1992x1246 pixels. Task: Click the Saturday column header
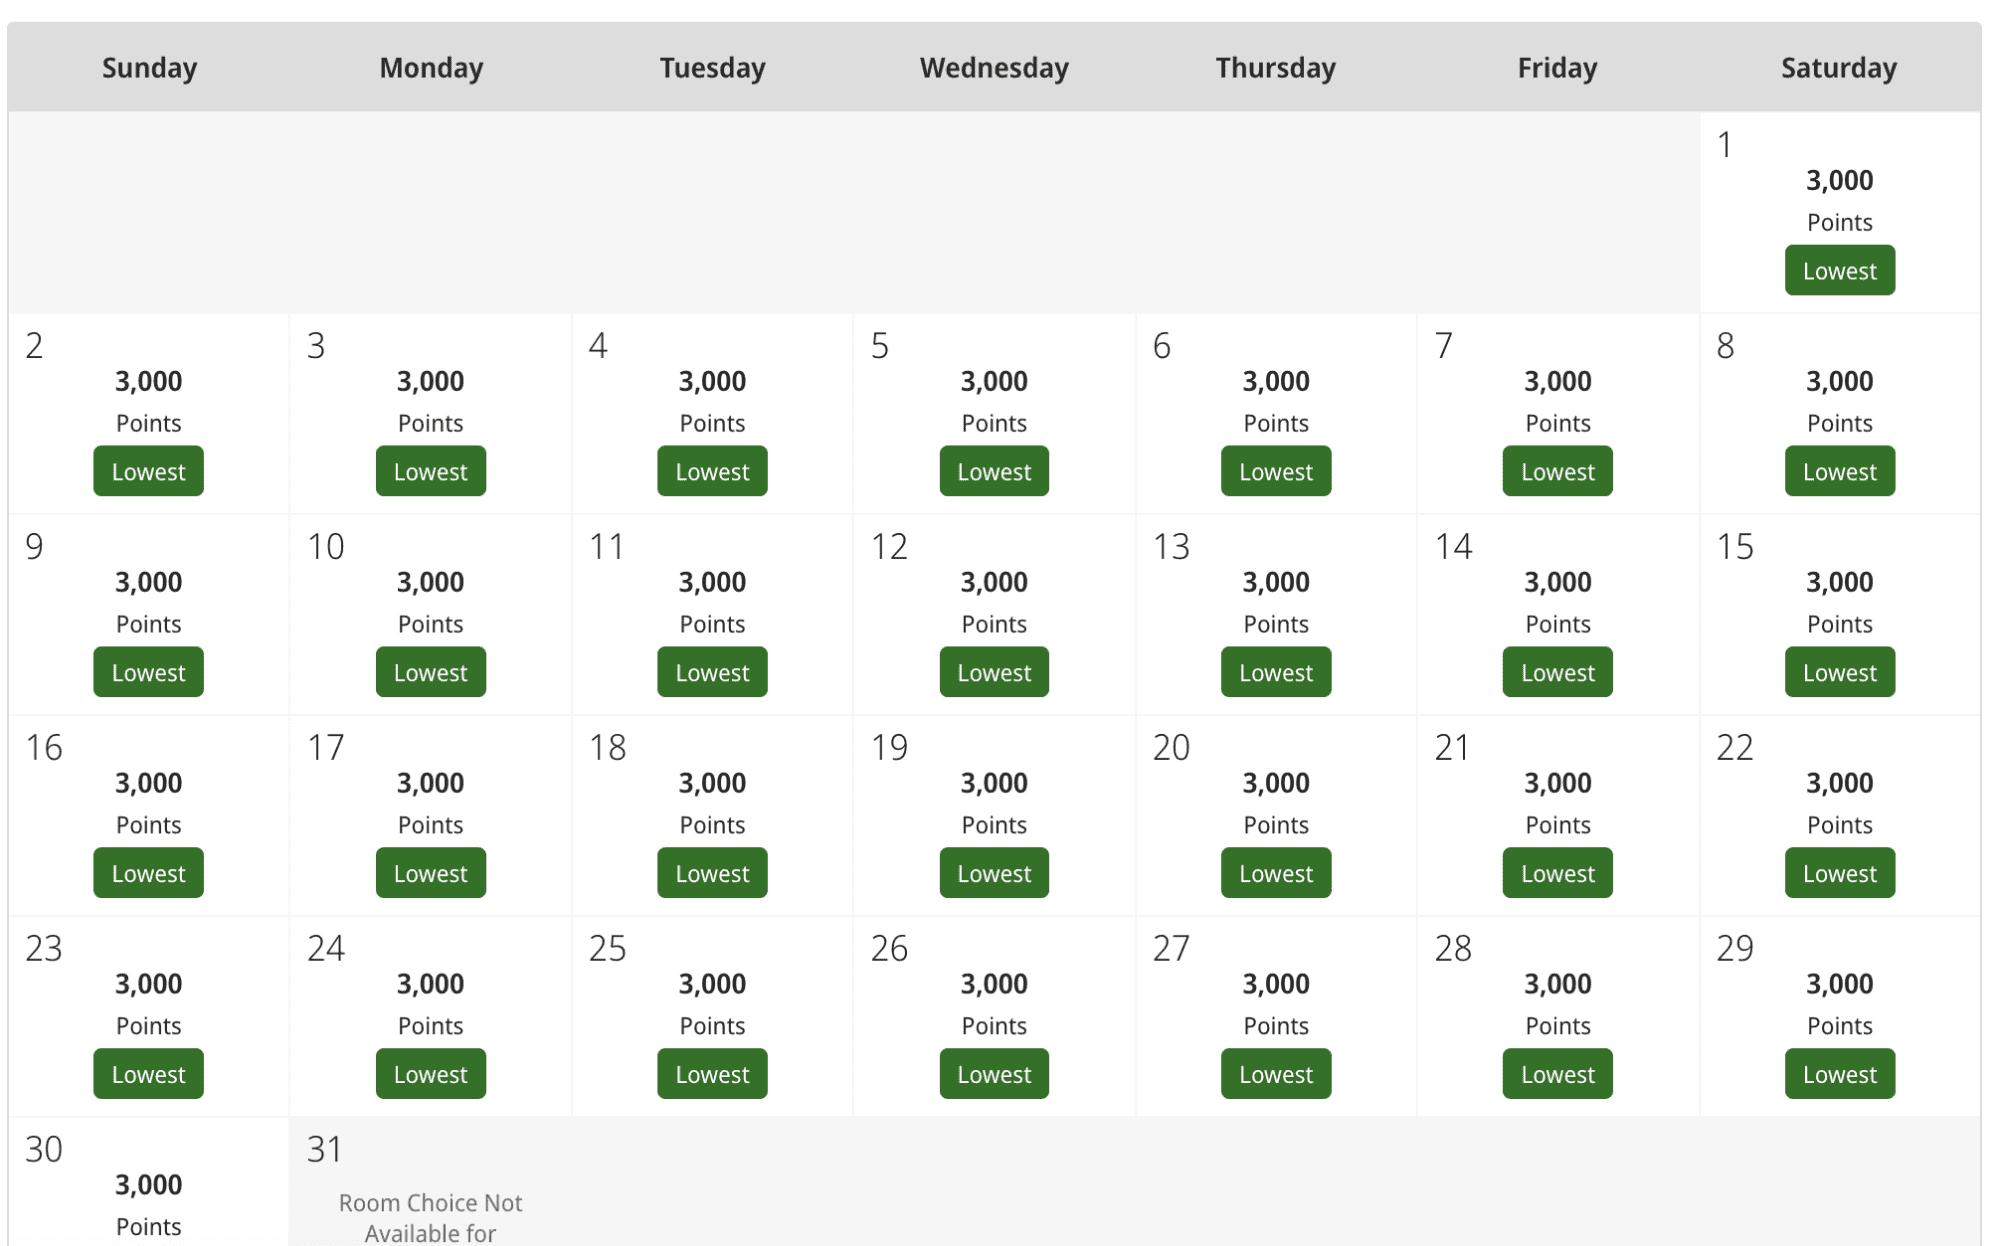click(1839, 67)
